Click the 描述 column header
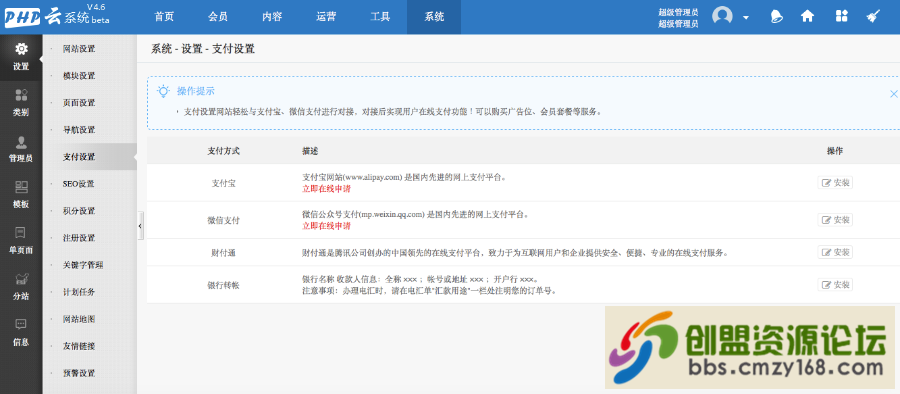This screenshot has height=394, width=900. (310, 151)
